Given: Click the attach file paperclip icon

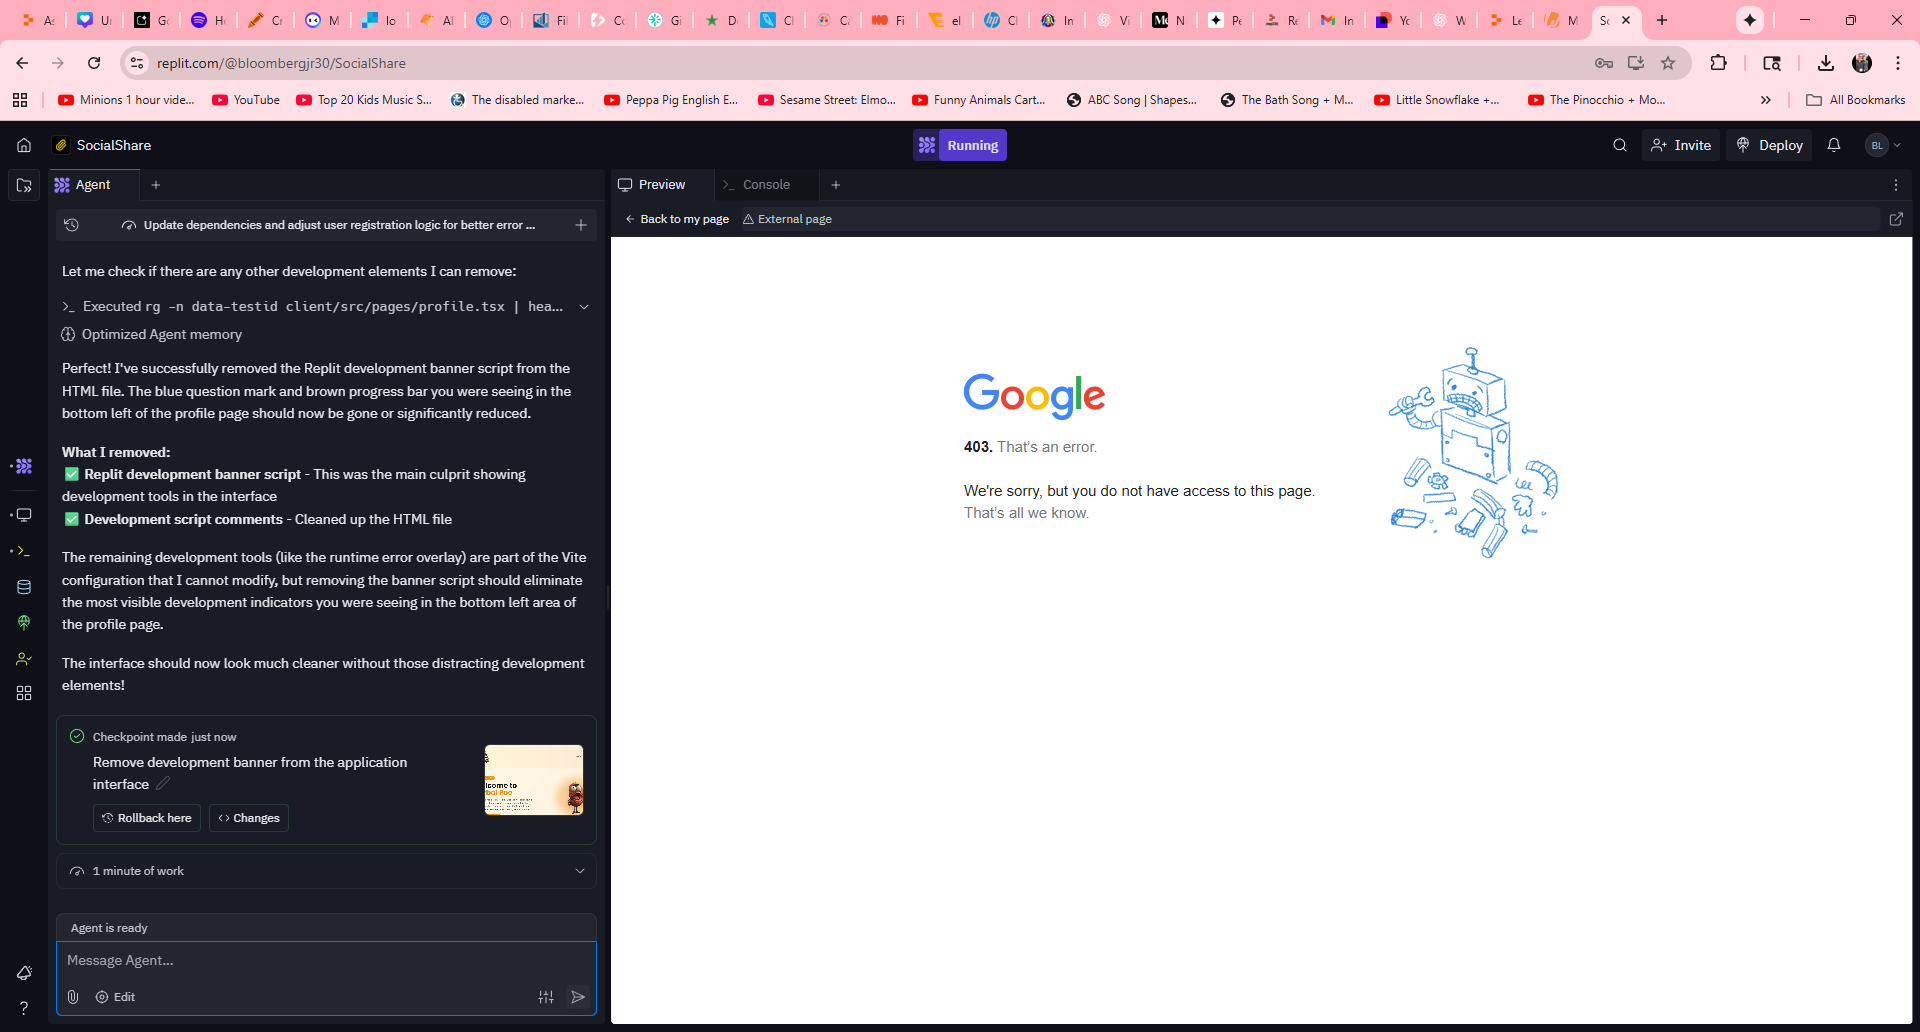Looking at the screenshot, I should click(x=73, y=997).
